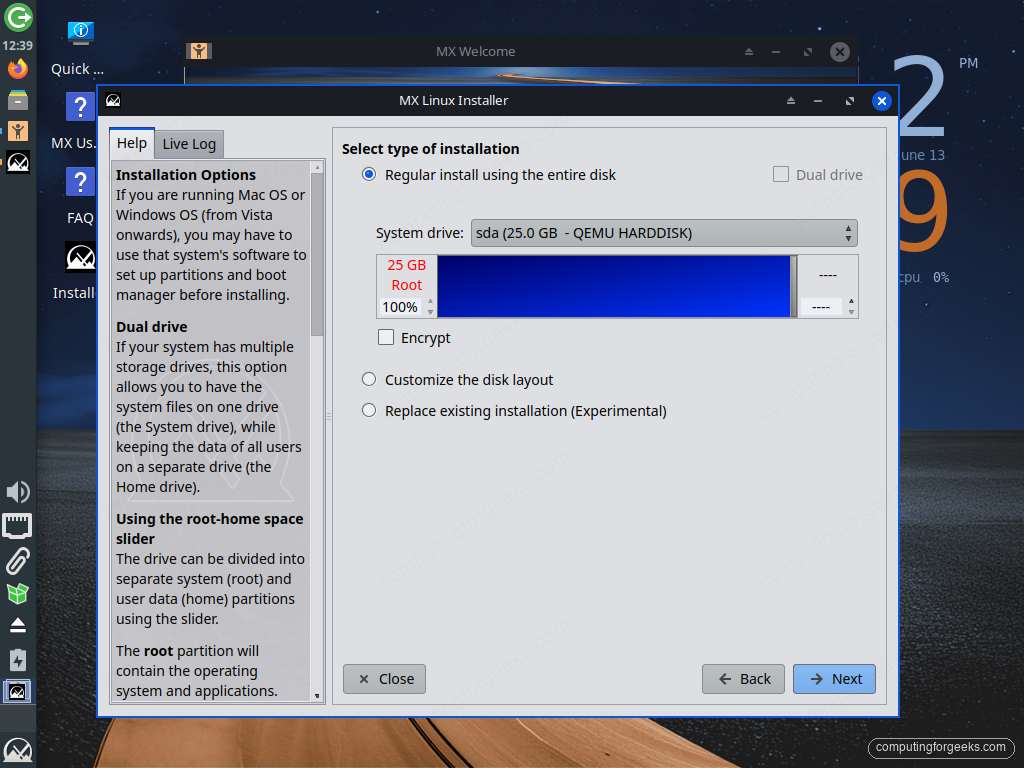The height and width of the screenshot is (768, 1024).
Task: Minimize the MX Linux Installer window
Action: 818,101
